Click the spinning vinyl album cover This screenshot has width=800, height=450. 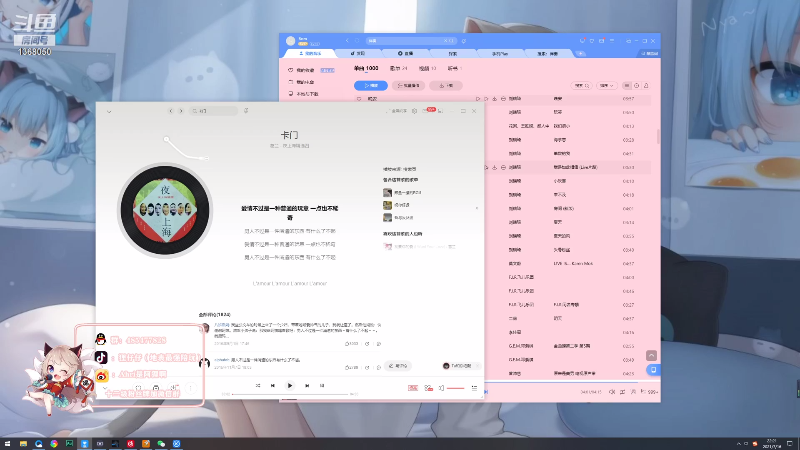tap(165, 210)
